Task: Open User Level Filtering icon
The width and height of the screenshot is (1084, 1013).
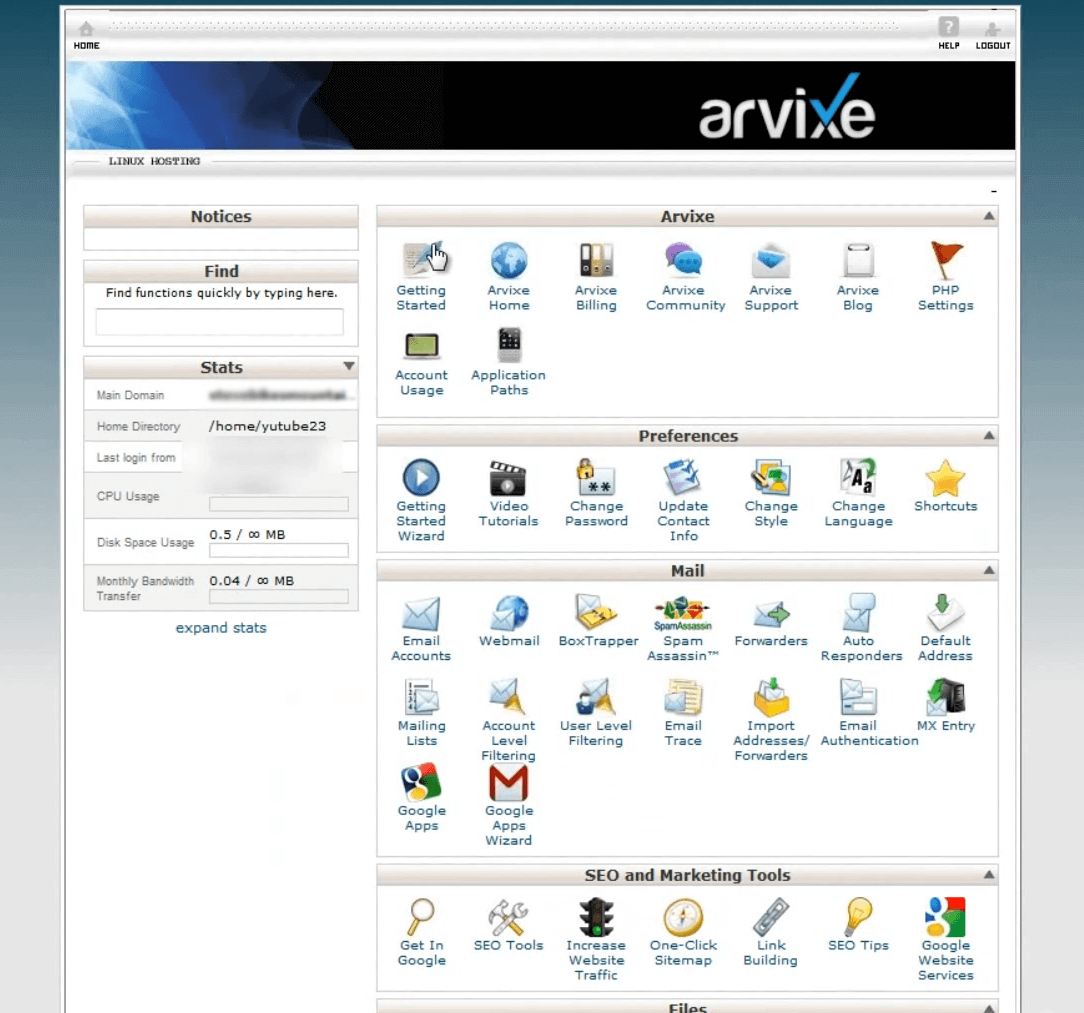Action: click(596, 696)
